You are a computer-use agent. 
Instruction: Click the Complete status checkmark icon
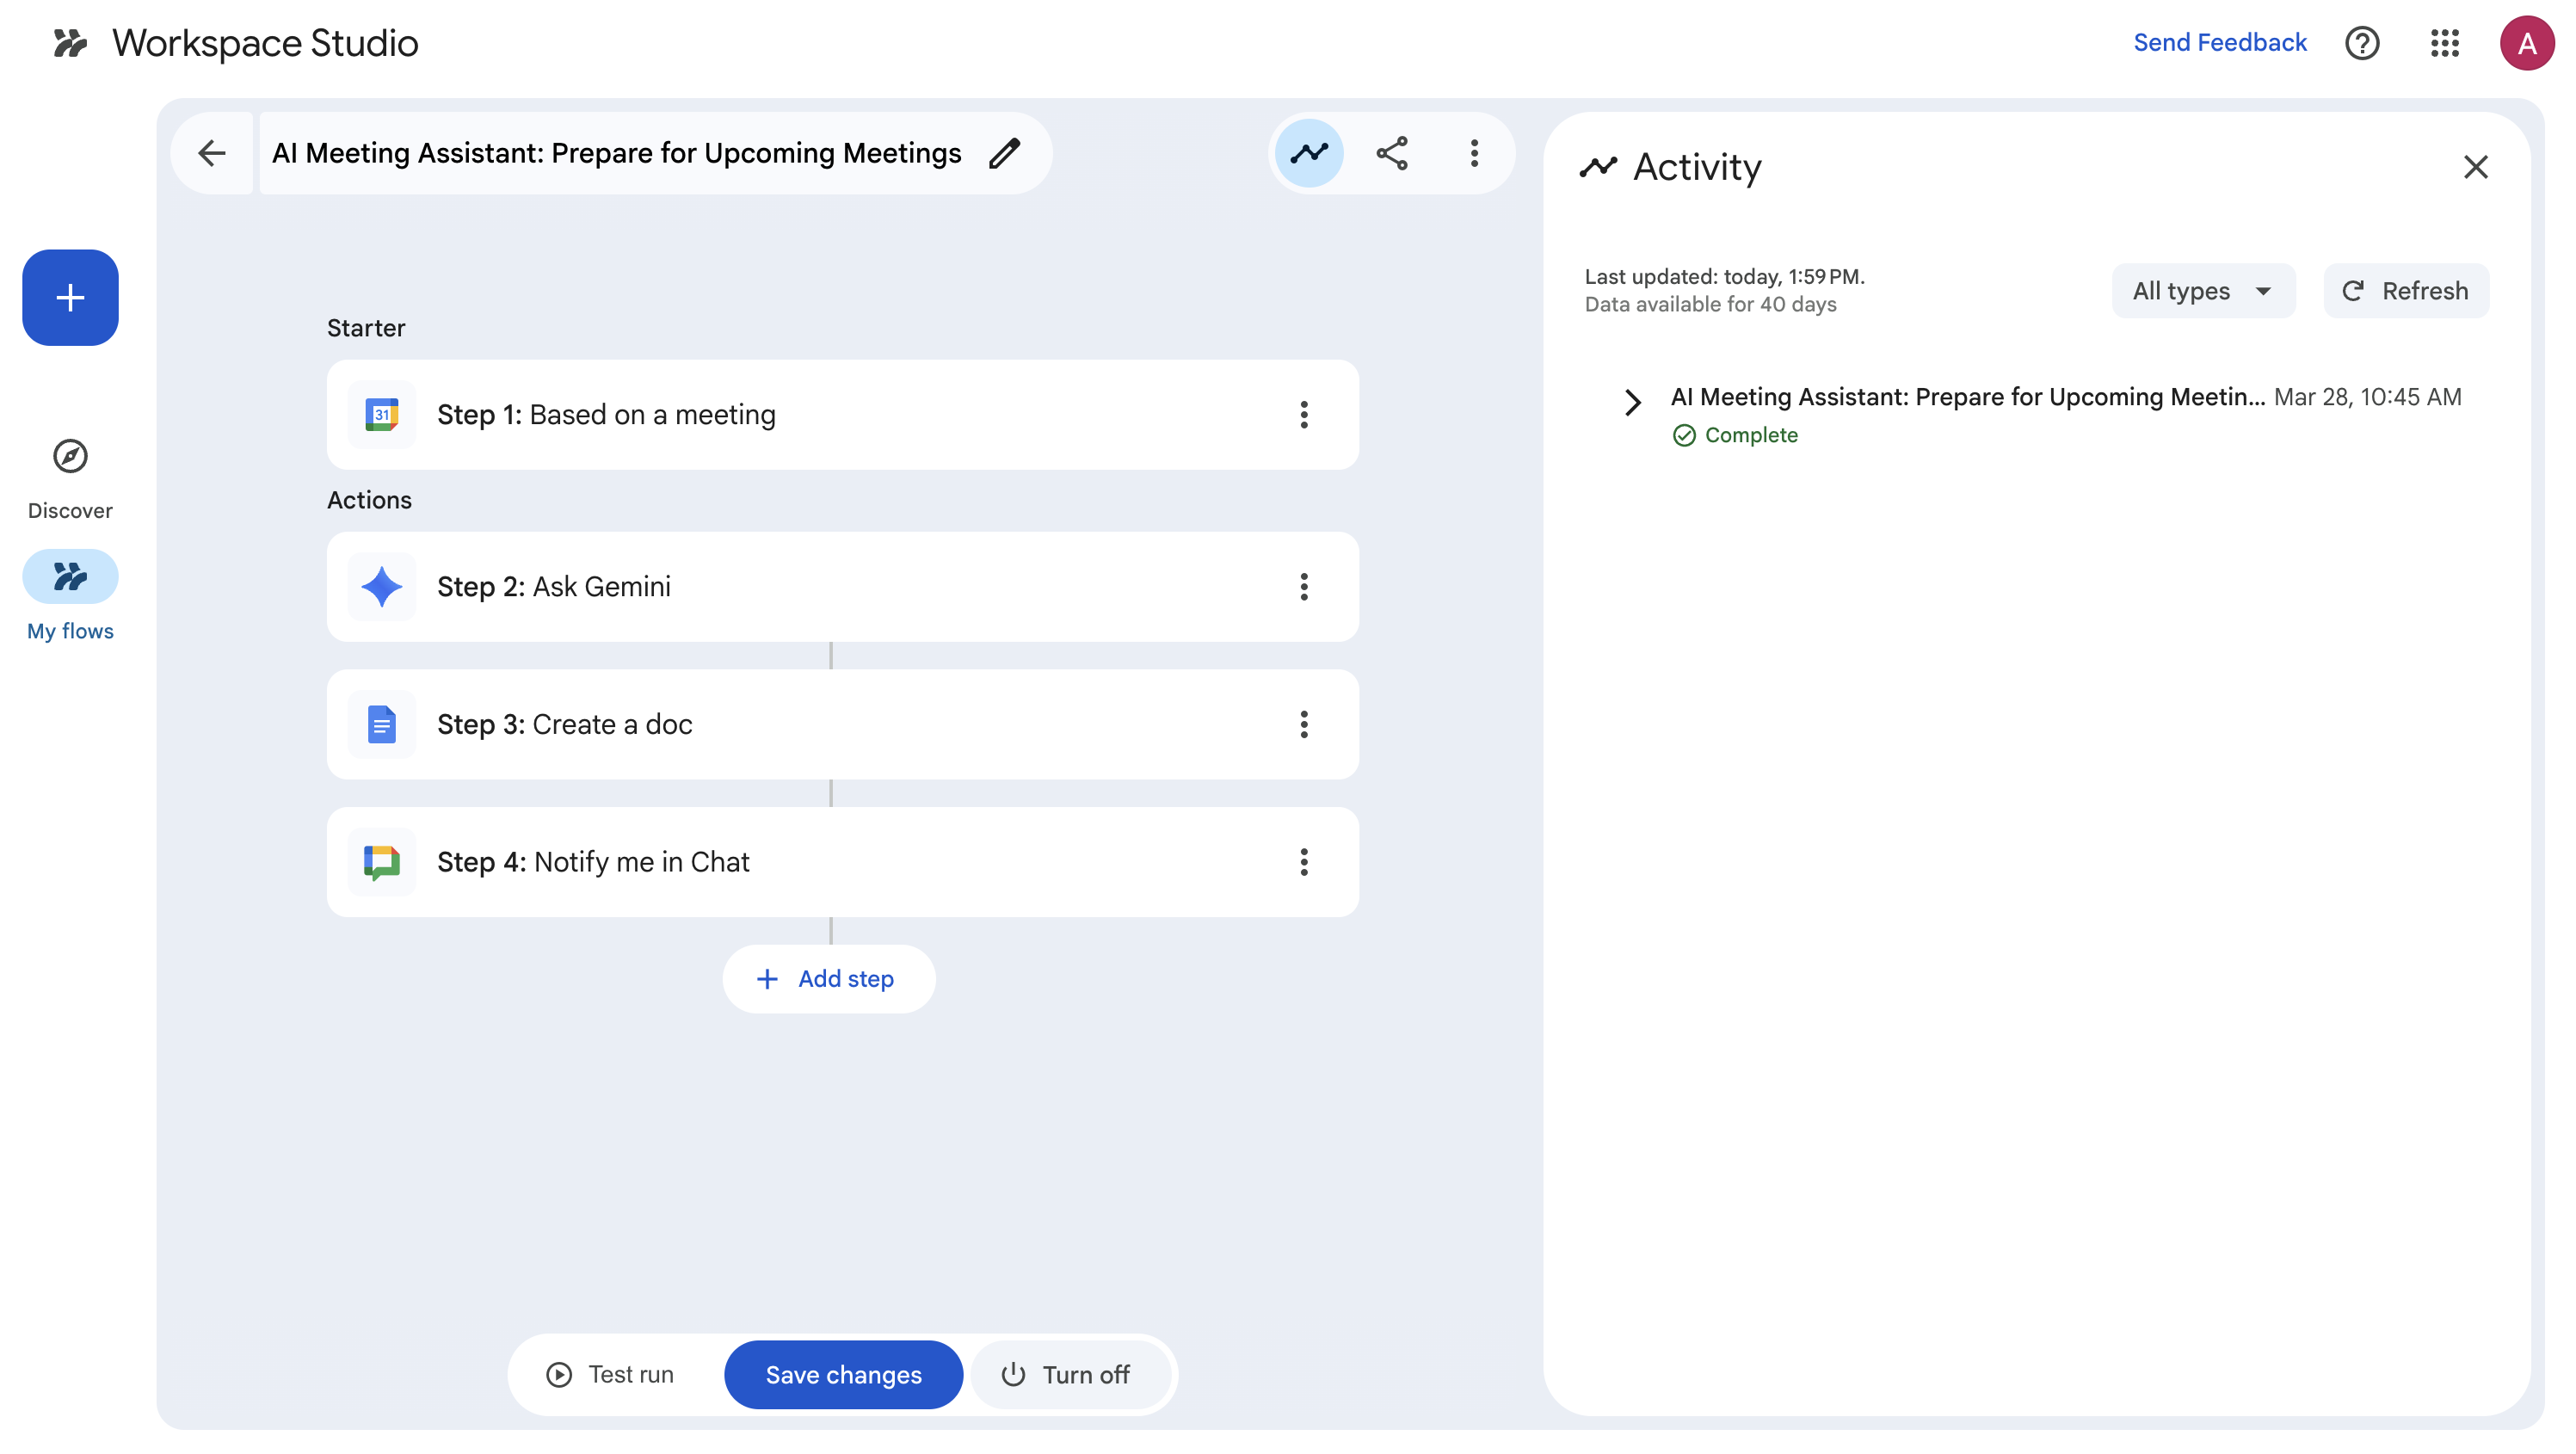(1685, 435)
